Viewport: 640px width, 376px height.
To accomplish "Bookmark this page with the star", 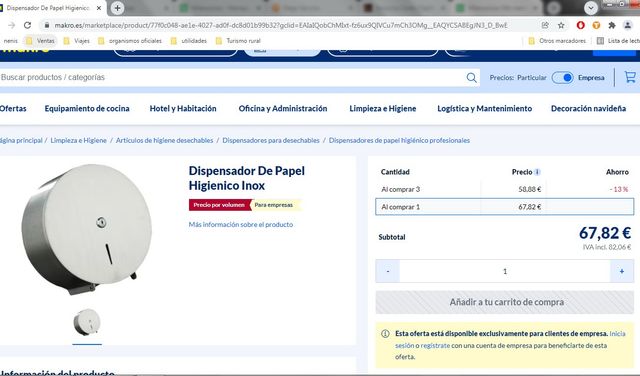I will click(x=561, y=25).
